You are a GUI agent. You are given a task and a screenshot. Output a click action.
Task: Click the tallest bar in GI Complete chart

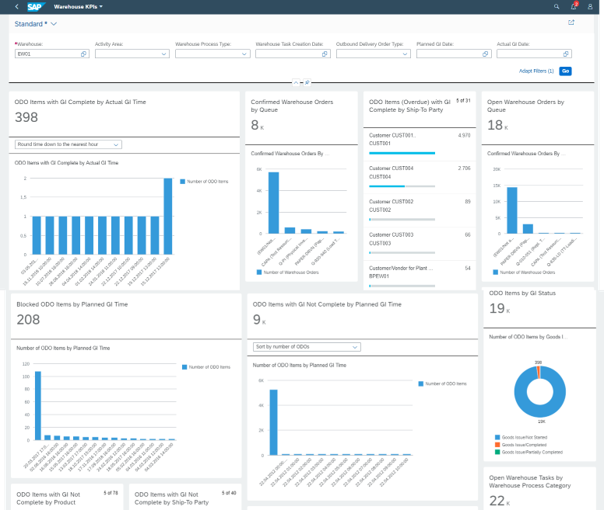(168, 216)
